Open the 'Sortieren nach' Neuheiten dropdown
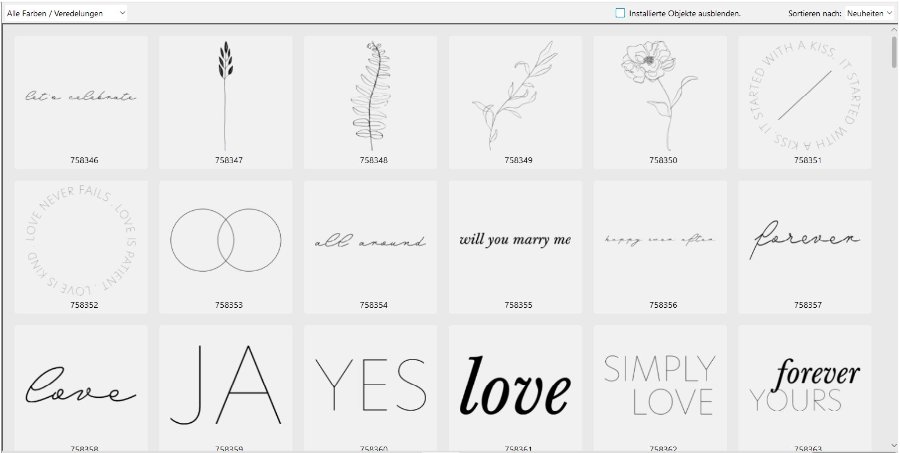This screenshot has height=453, width=900. [870, 13]
